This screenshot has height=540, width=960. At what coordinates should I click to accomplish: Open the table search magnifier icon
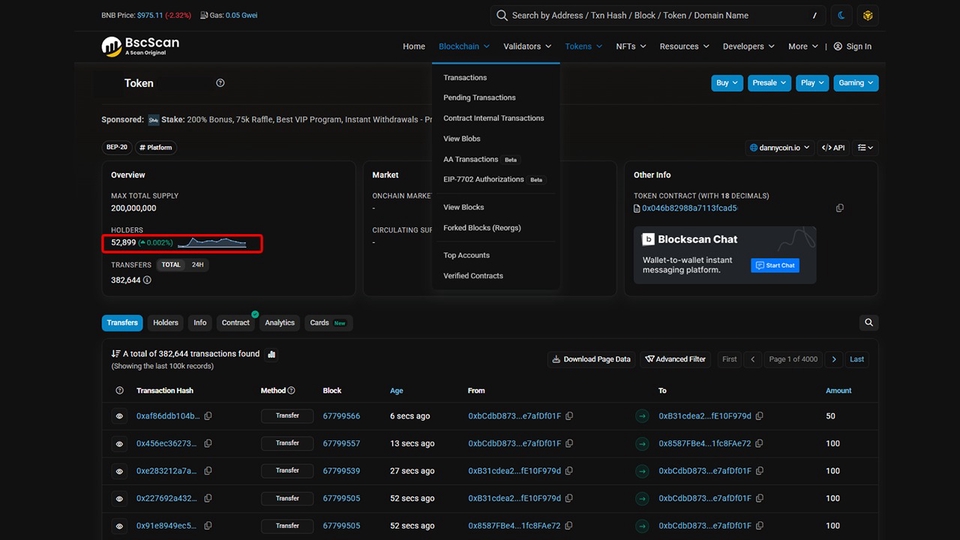(x=868, y=323)
